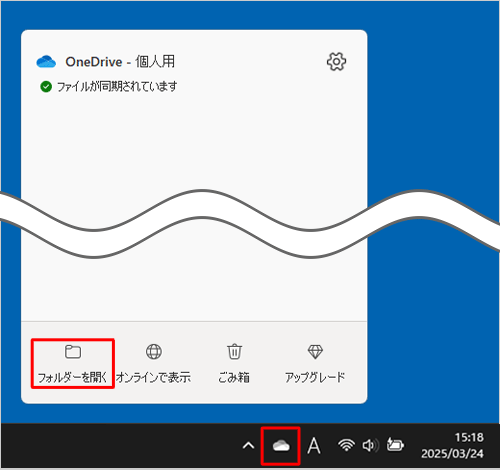Click the OneDrive cloud logo in panel header
Viewport: 500px width, 470px height.
click(x=46, y=62)
